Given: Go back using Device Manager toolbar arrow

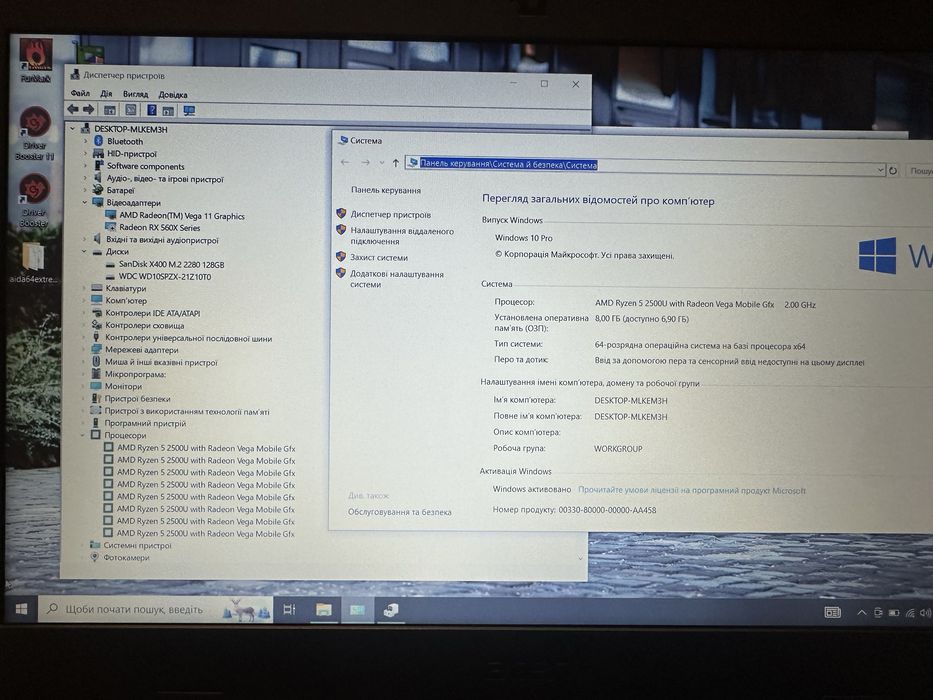Looking at the screenshot, I should click(73, 109).
